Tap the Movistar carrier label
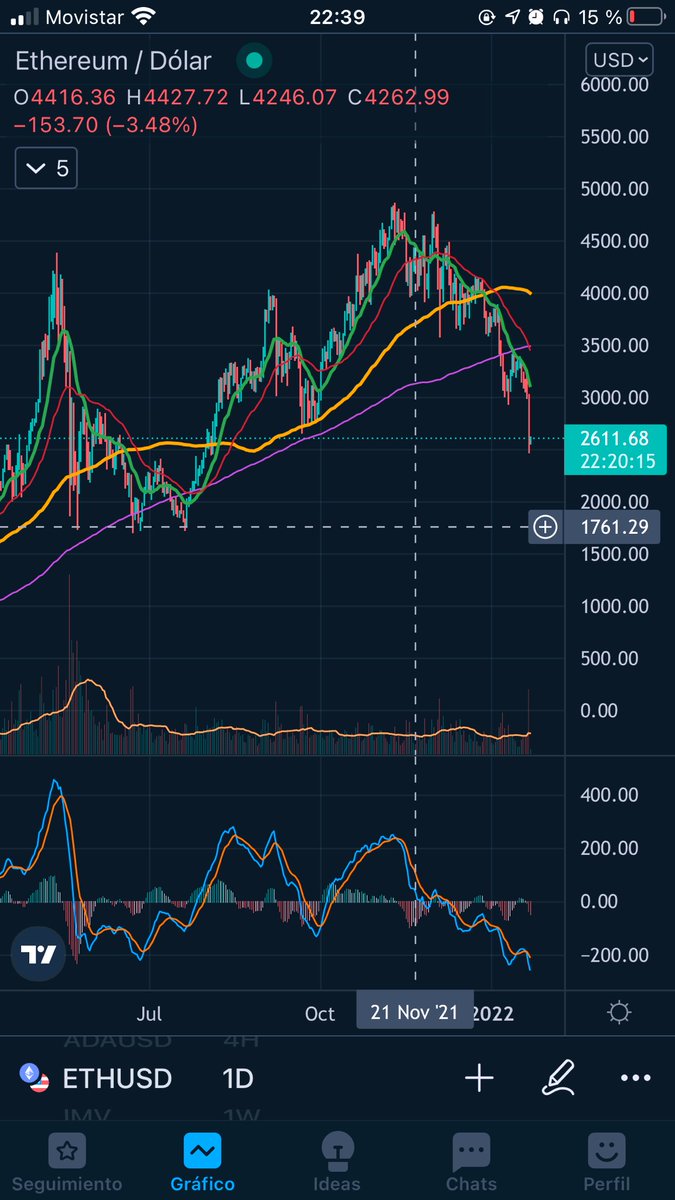This screenshot has width=675, height=1200. click(86, 17)
